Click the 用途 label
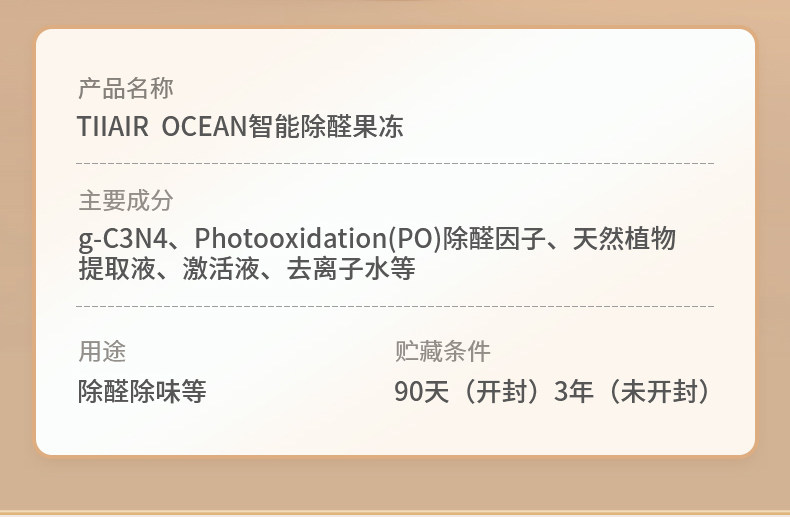The image size is (790, 517). [x=102, y=351]
